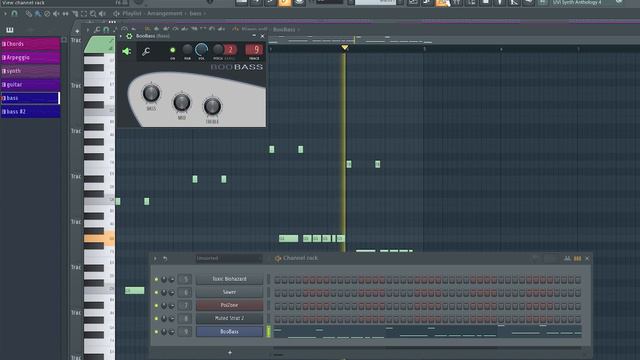Select the synth pattern

click(x=31, y=71)
